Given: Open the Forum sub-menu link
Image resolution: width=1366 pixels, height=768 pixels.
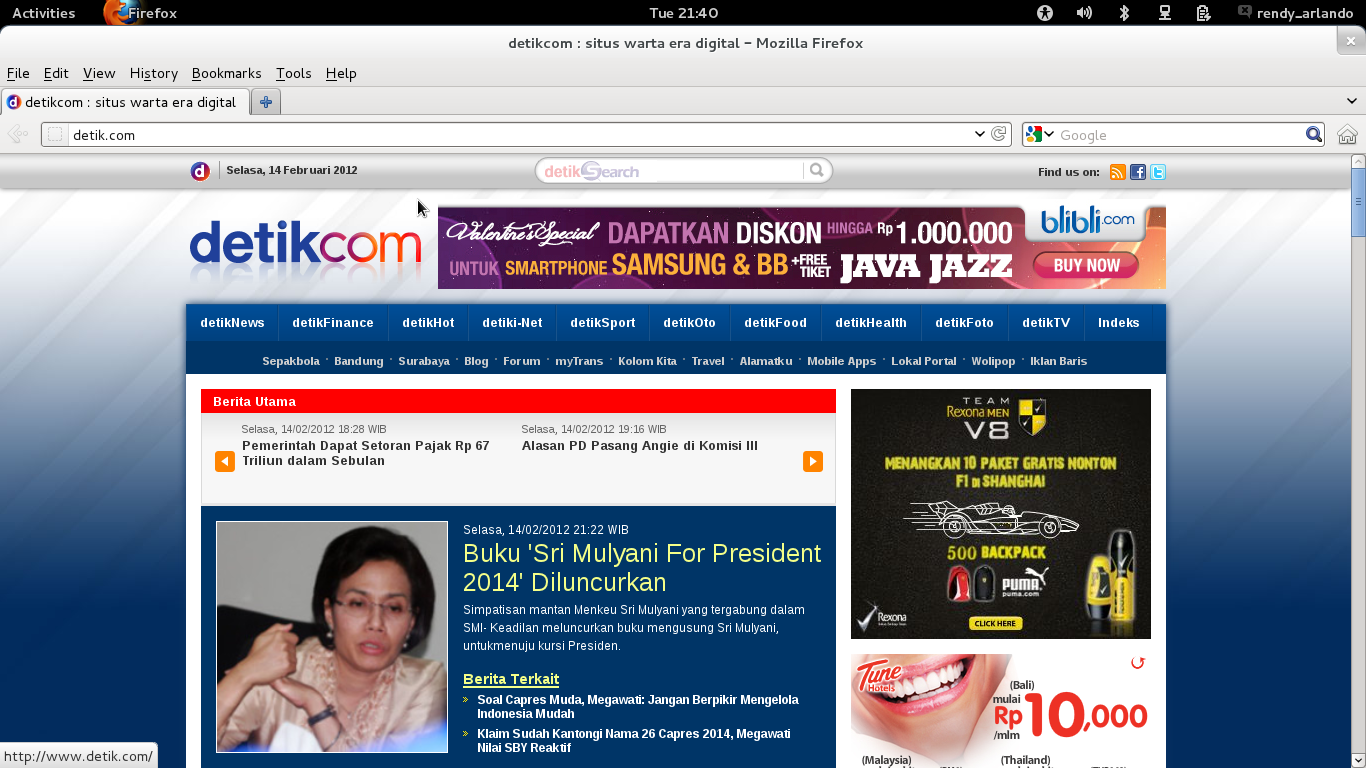Looking at the screenshot, I should (x=521, y=361).
